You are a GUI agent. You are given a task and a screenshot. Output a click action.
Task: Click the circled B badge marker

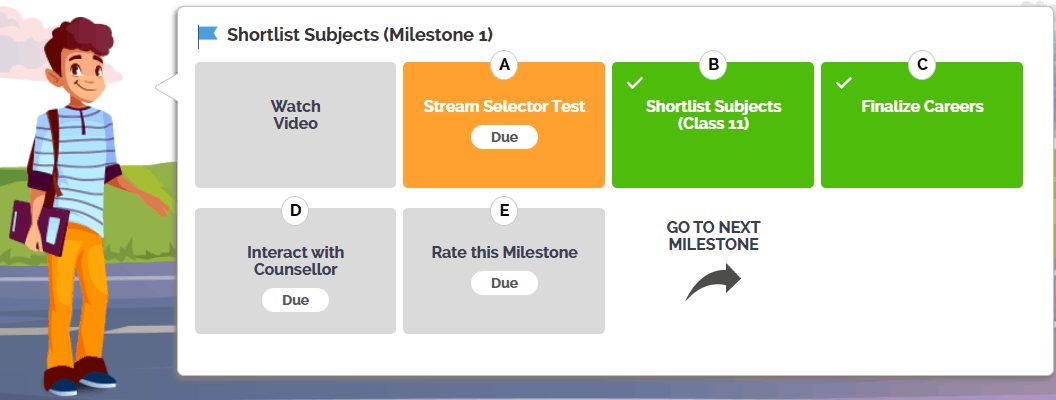tap(713, 65)
